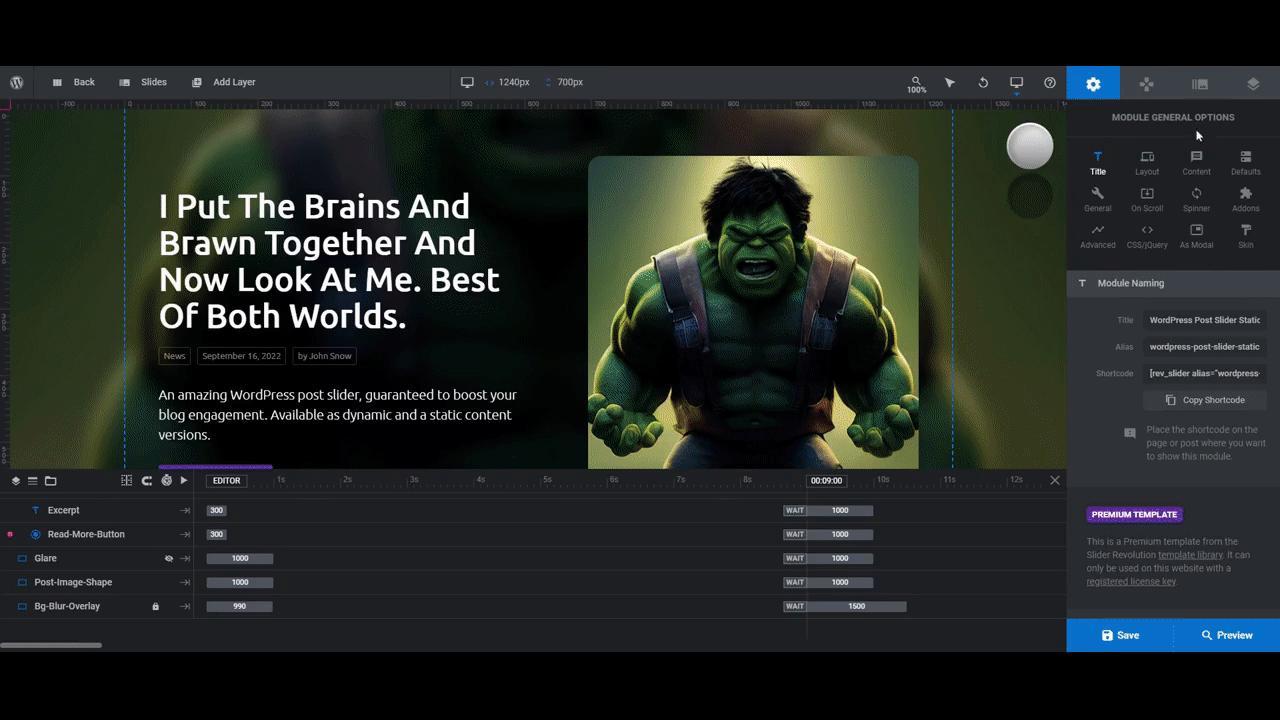
Task: Click the Copy Shortcode button
Action: 1205,400
